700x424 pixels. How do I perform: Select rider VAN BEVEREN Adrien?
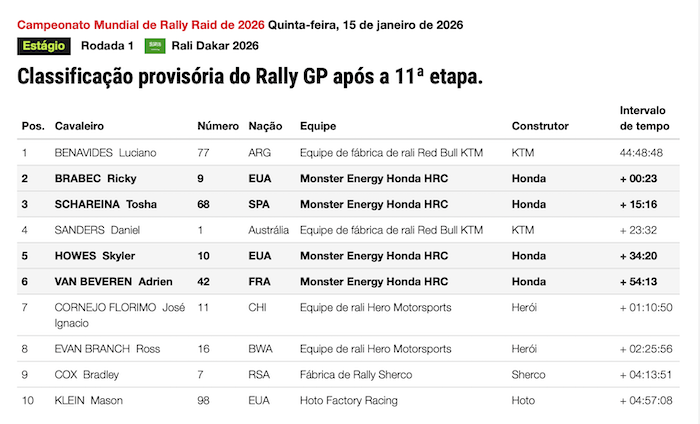(x=113, y=281)
